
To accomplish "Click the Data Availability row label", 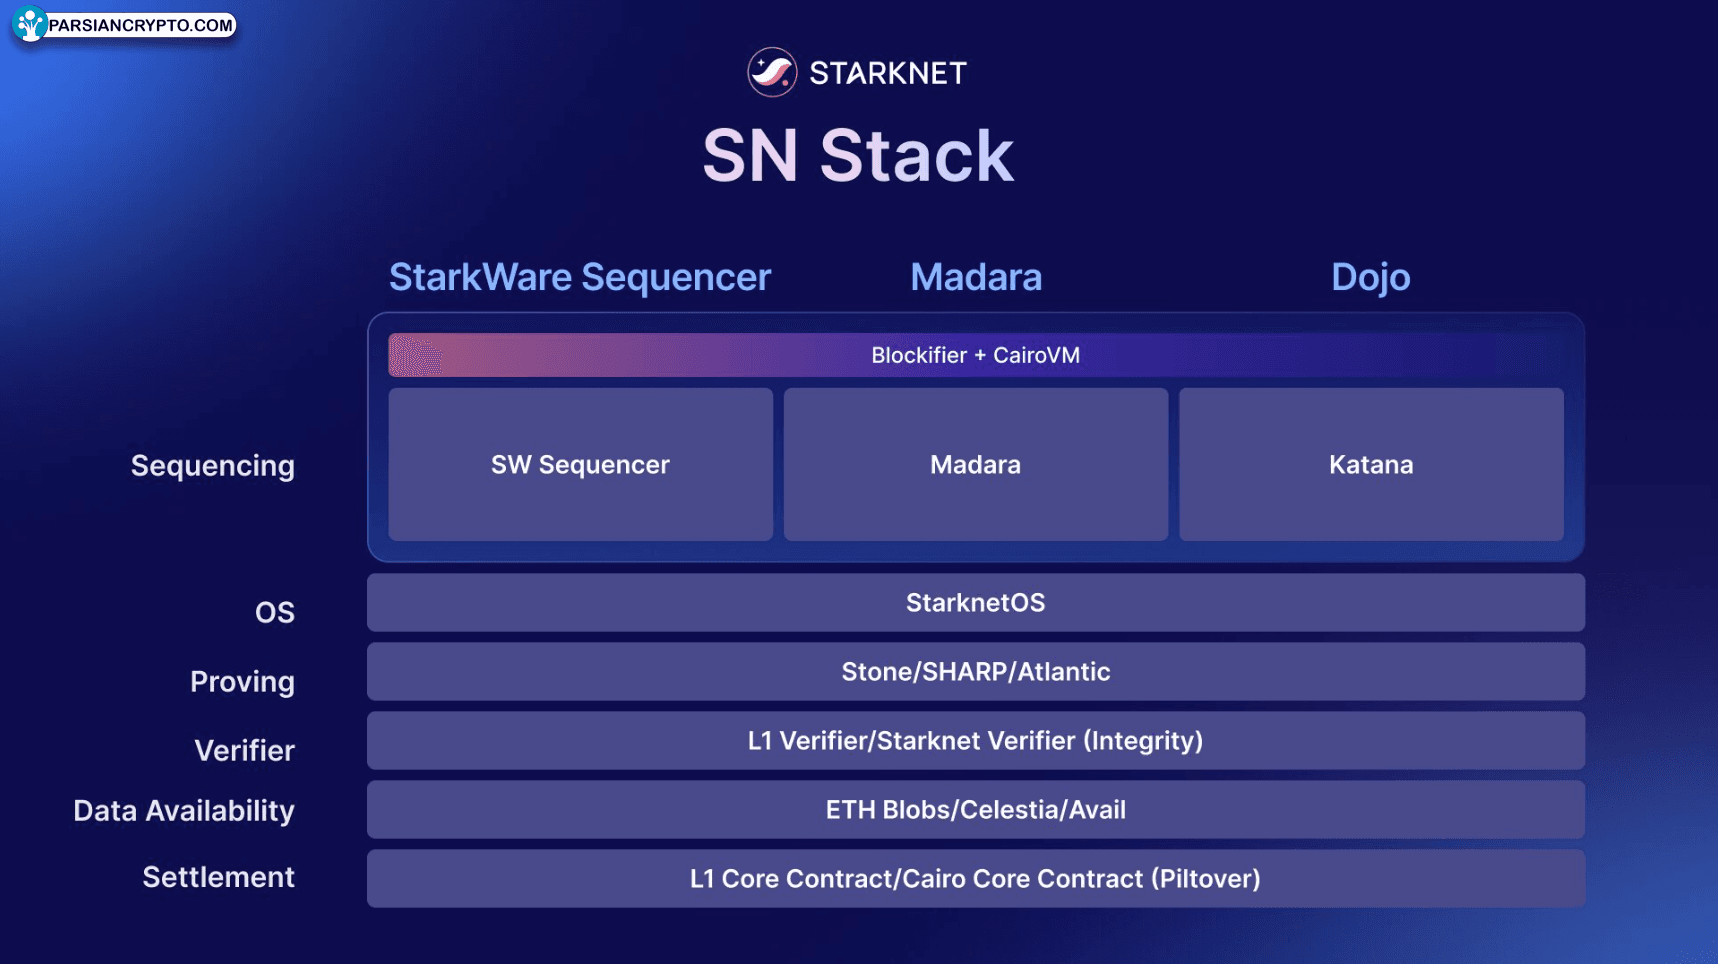I will 184,811.
